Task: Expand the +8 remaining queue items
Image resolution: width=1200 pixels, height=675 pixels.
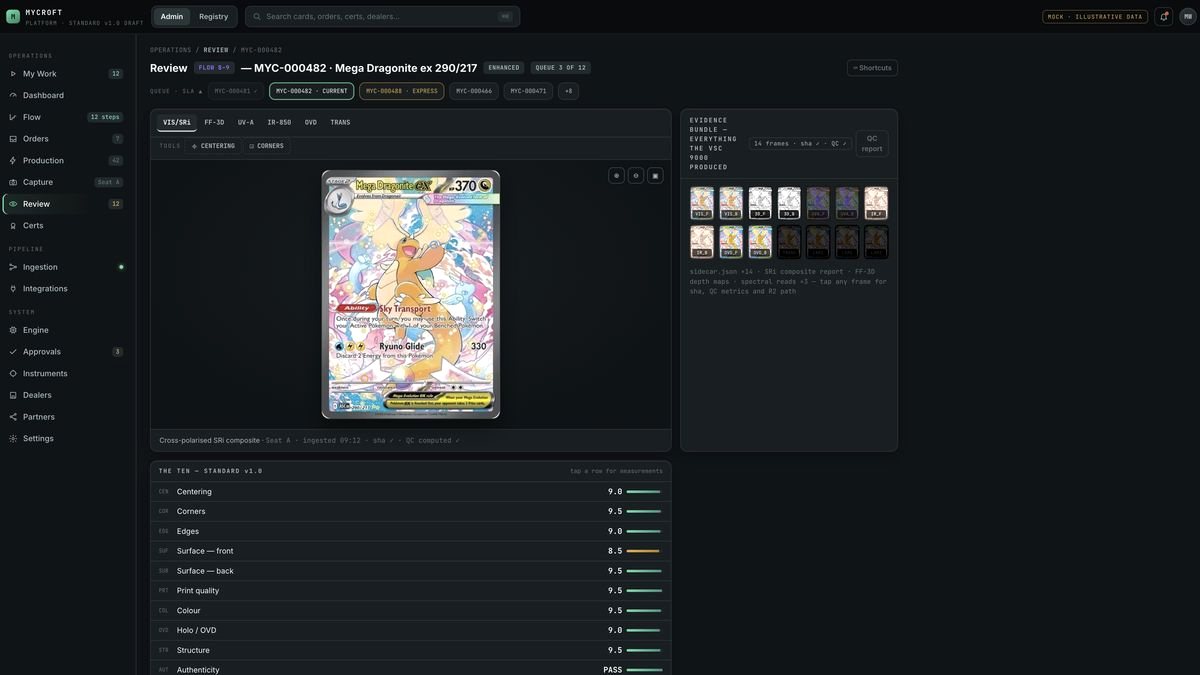Action: pos(568,91)
